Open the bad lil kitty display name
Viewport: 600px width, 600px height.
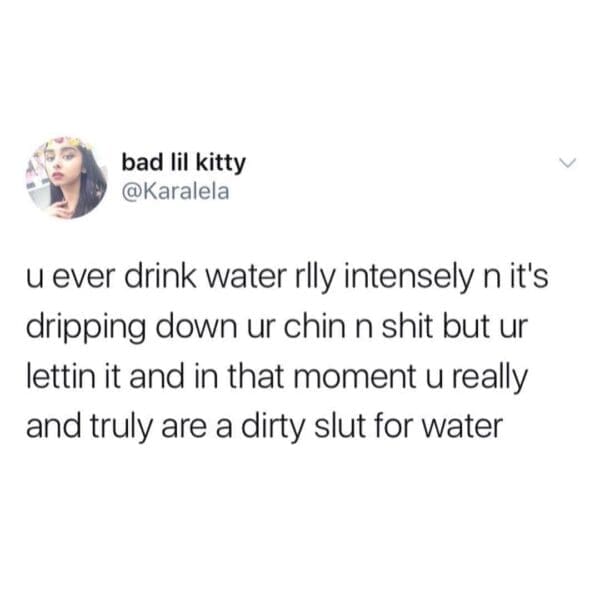tap(183, 163)
